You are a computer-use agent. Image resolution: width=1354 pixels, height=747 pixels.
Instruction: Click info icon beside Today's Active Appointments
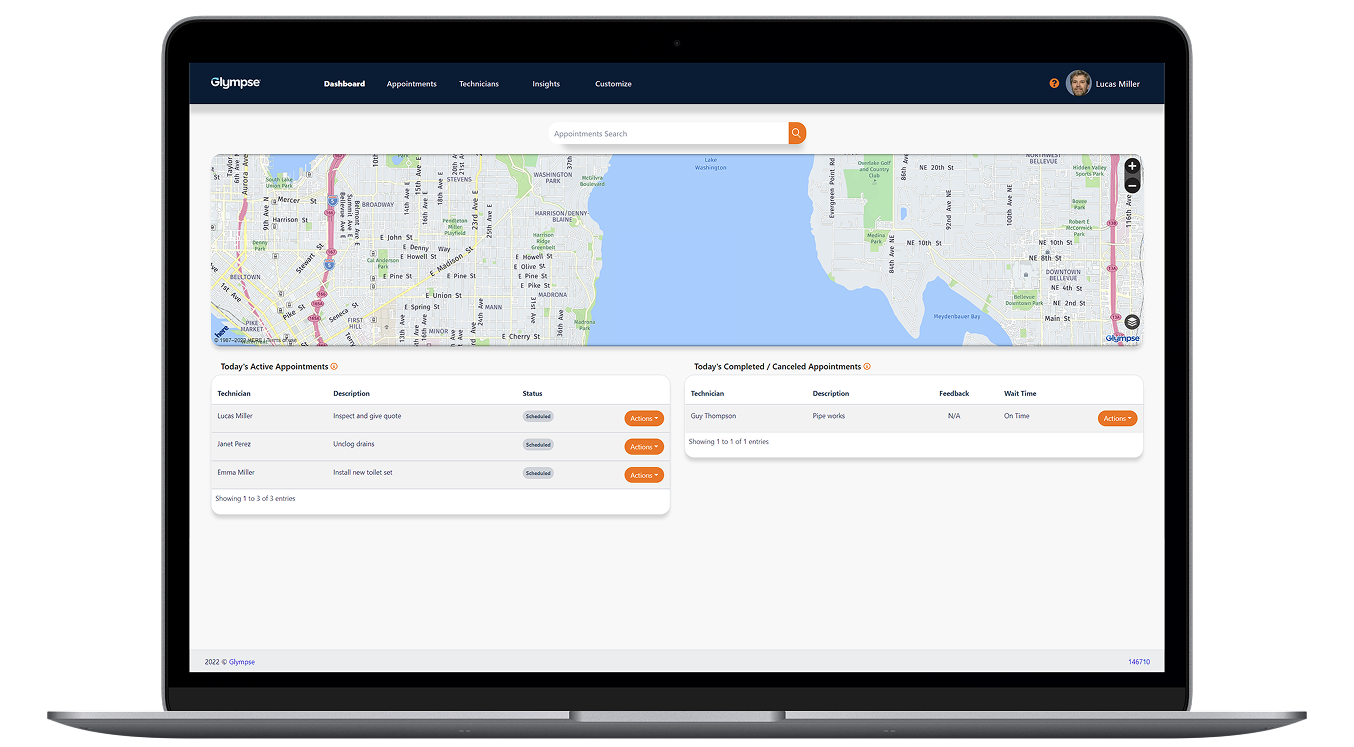[x=334, y=367]
